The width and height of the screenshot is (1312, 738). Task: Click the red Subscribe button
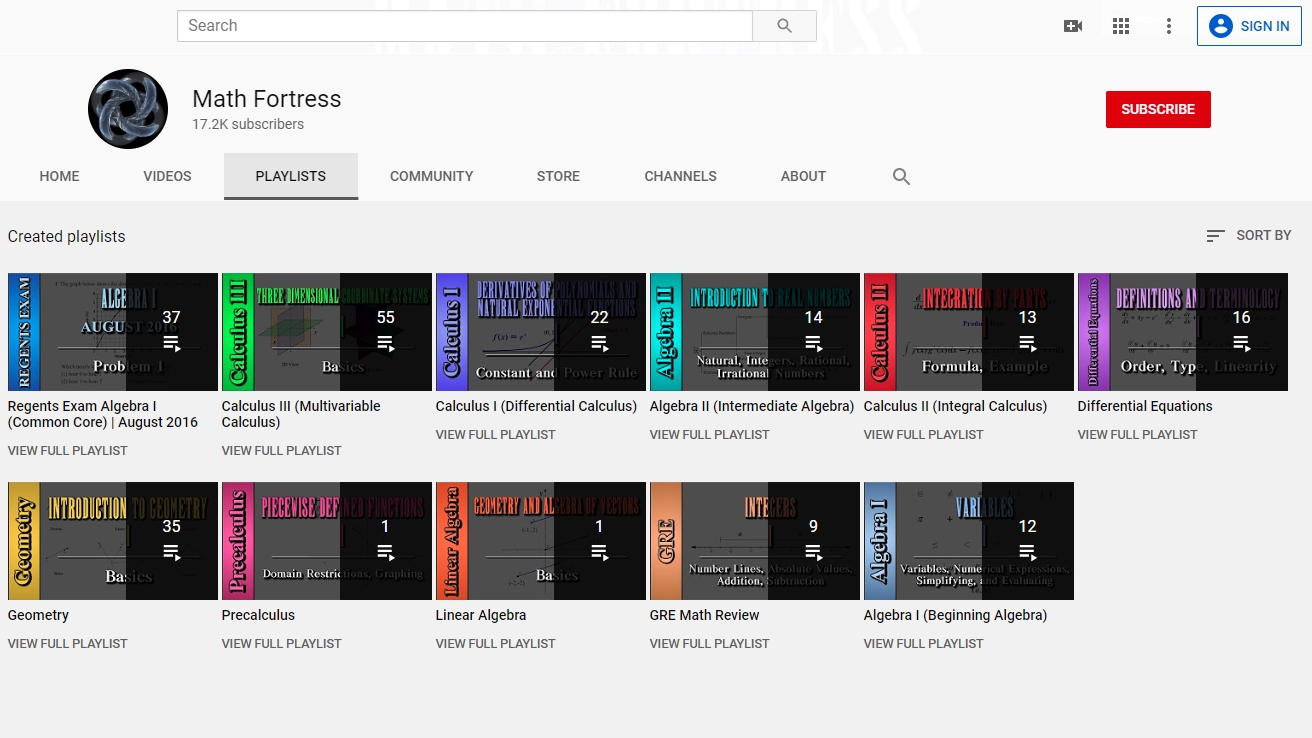(1158, 109)
